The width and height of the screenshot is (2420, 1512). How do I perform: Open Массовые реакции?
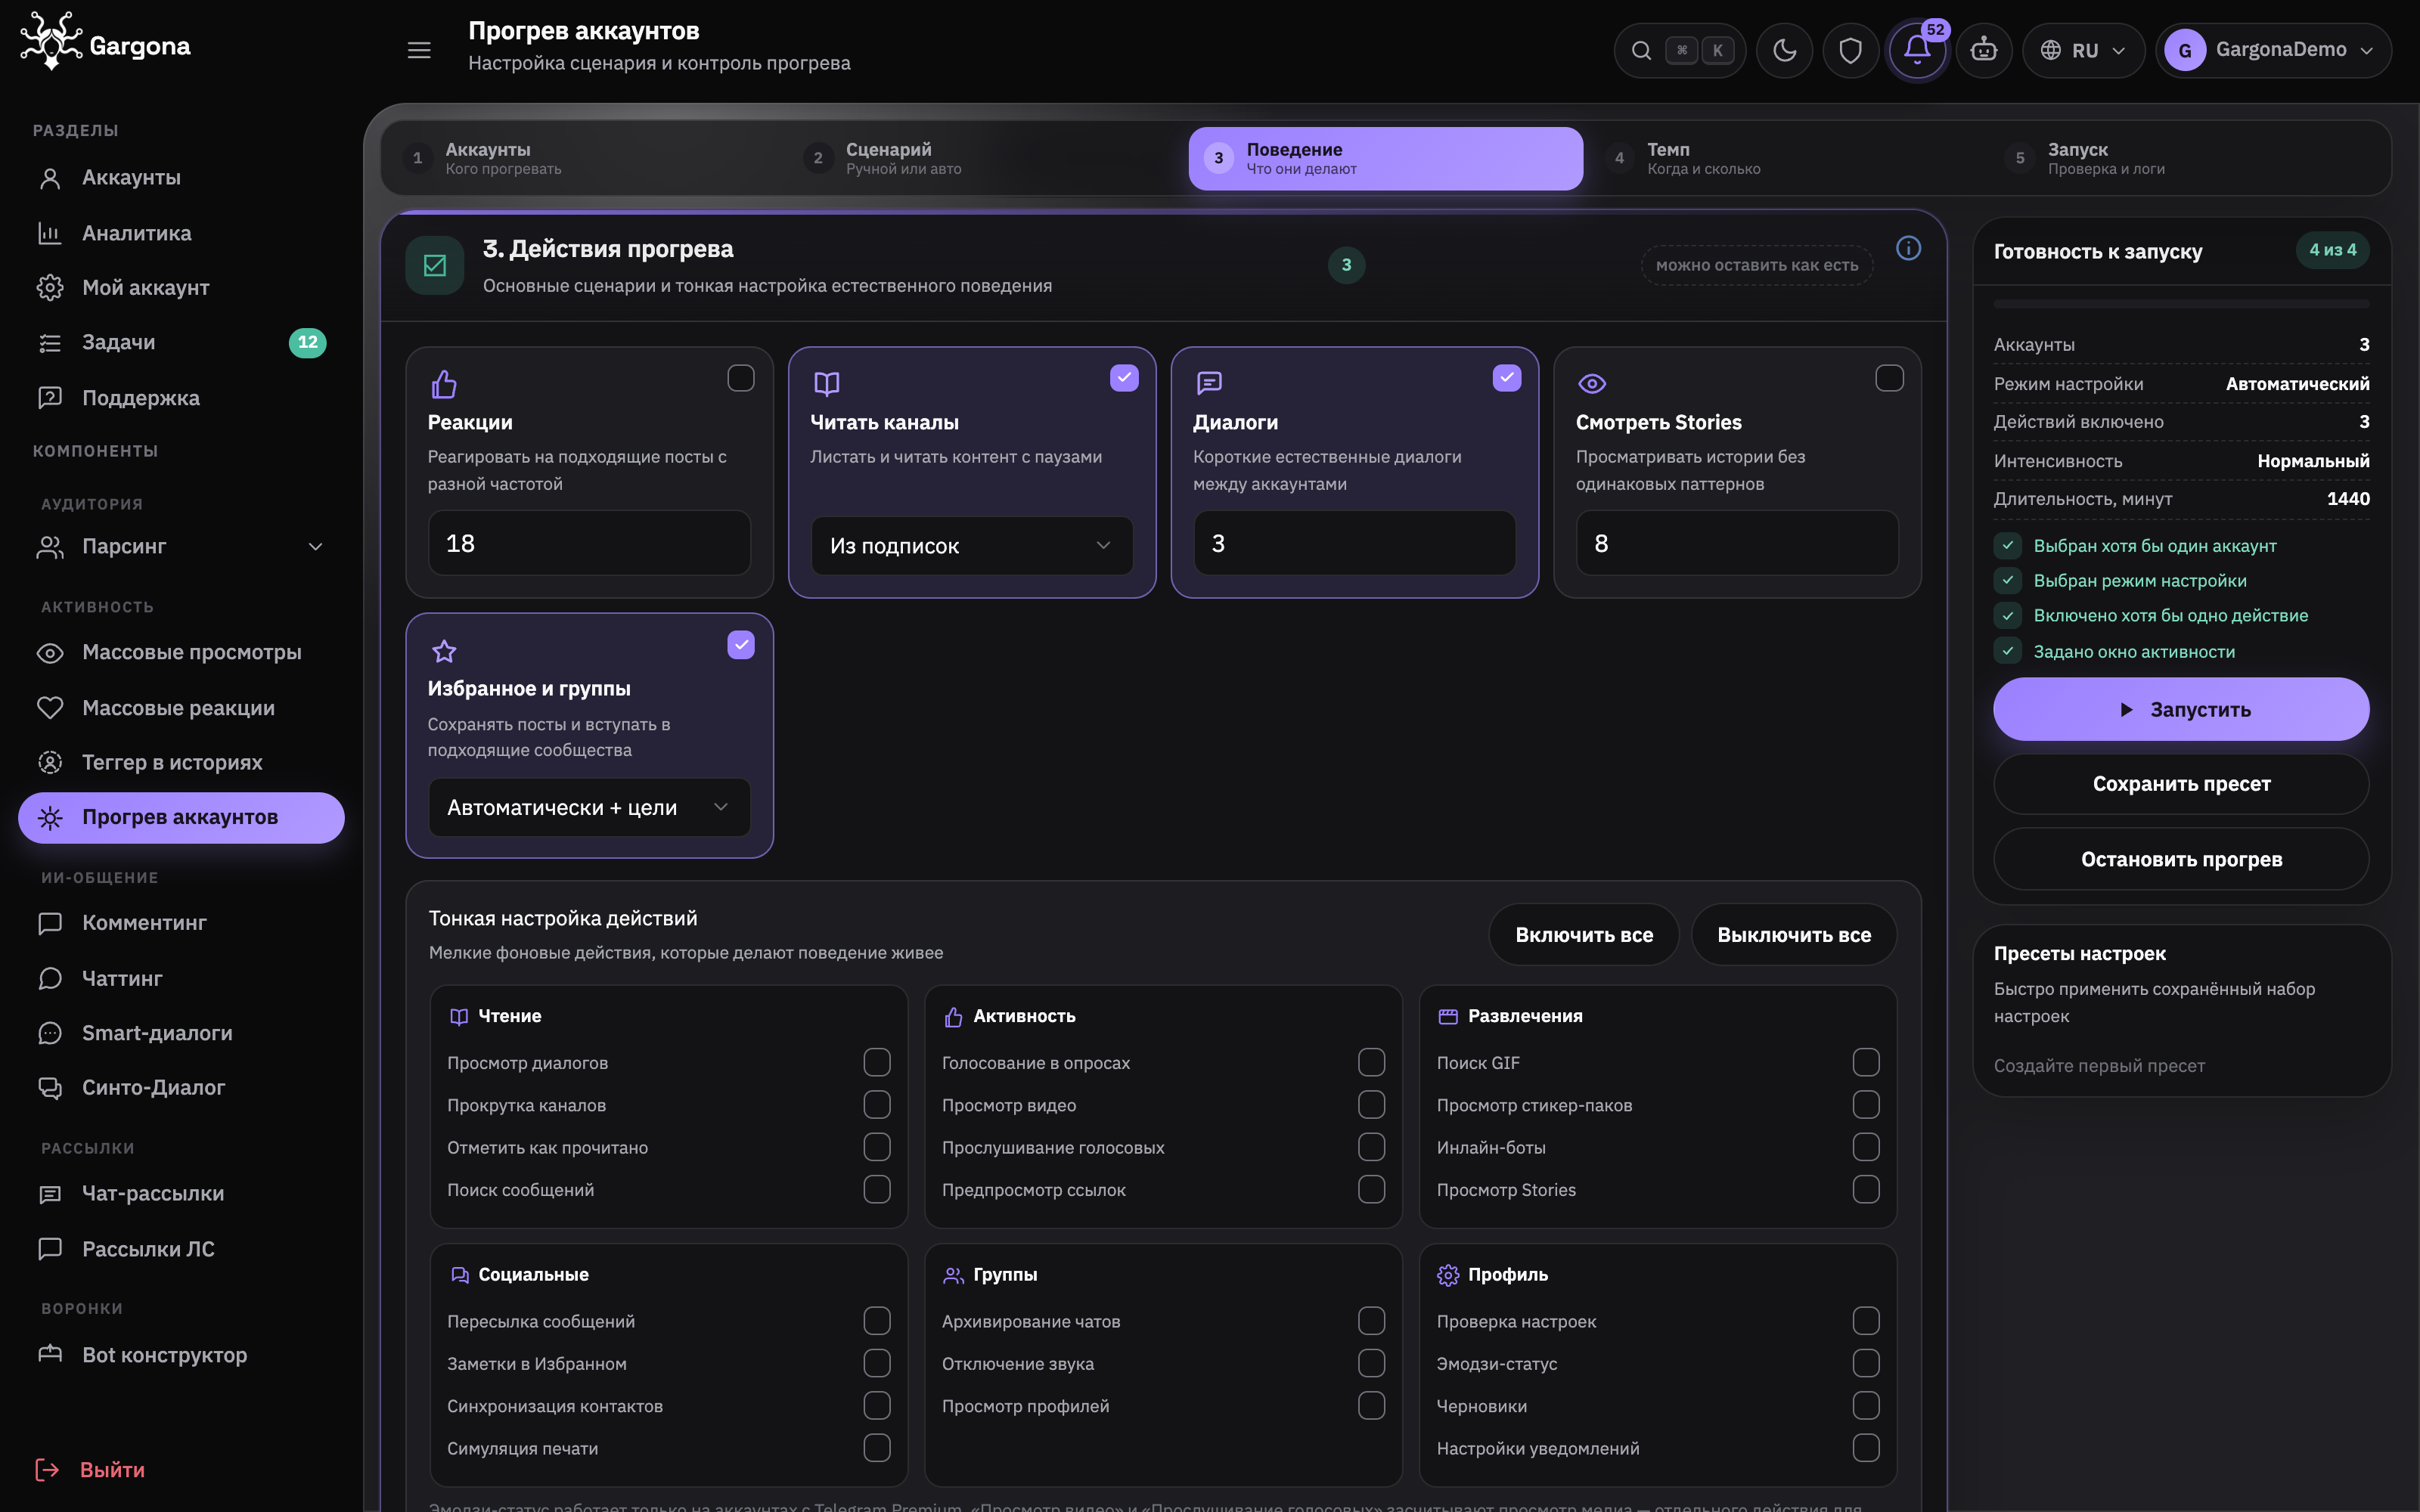(181, 708)
